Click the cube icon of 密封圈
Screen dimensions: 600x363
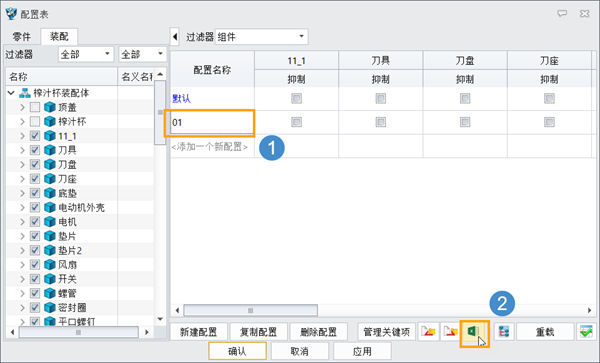50,308
